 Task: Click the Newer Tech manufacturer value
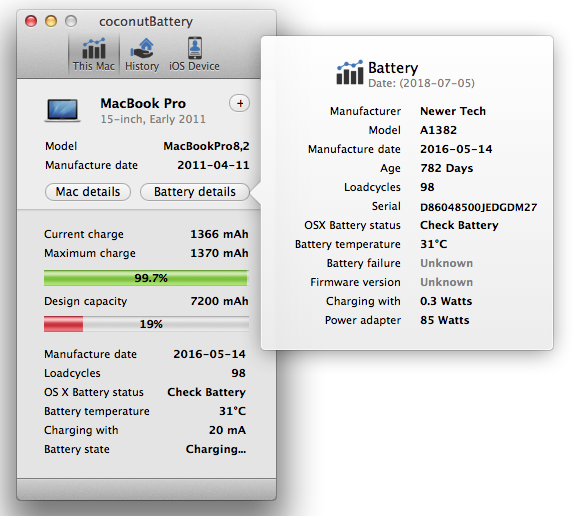click(453, 111)
